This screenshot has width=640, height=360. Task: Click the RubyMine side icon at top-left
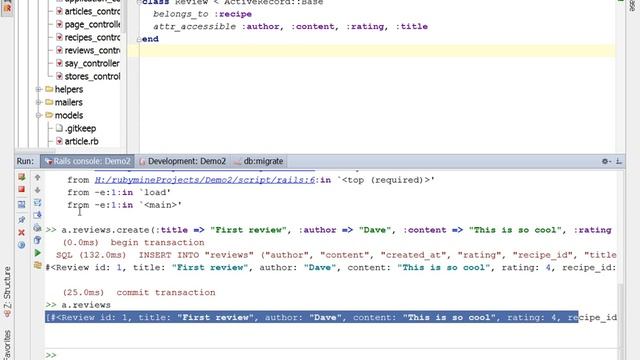7,7
